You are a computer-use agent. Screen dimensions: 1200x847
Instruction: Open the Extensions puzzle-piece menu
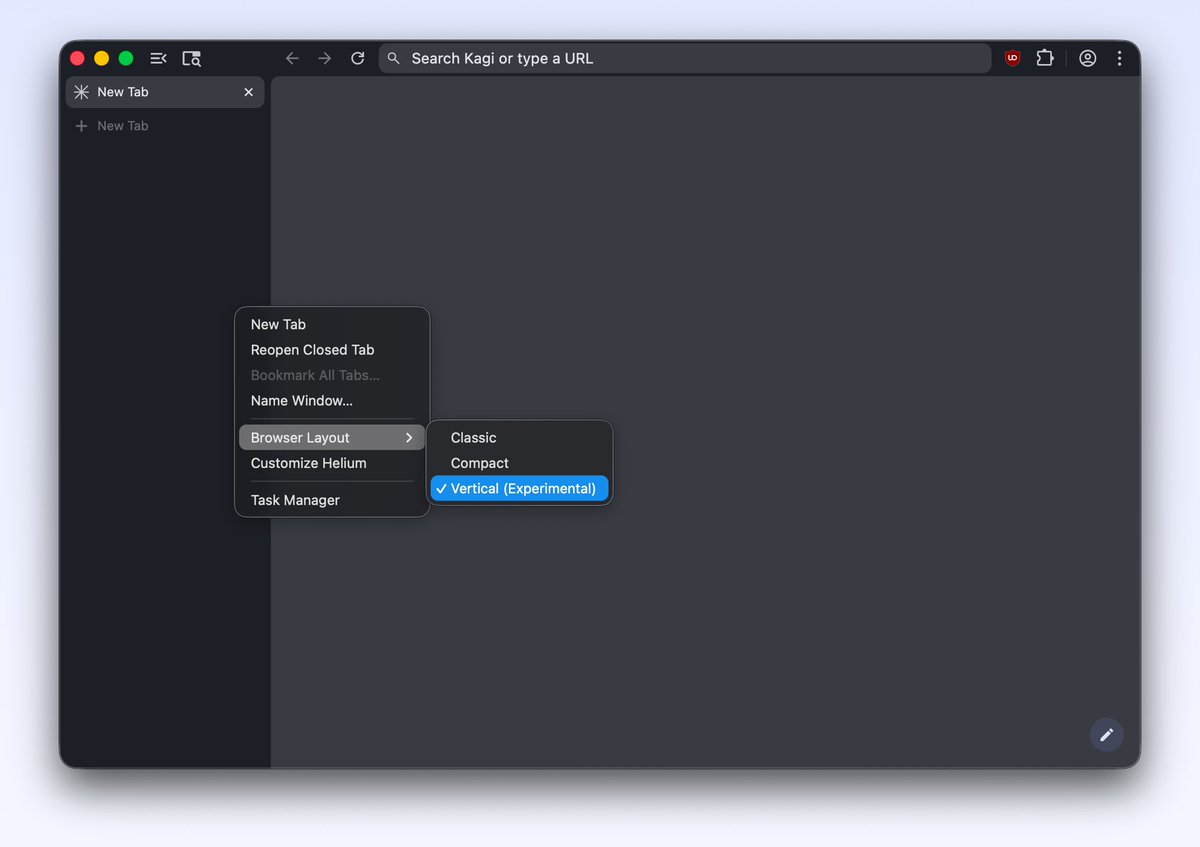(1045, 58)
